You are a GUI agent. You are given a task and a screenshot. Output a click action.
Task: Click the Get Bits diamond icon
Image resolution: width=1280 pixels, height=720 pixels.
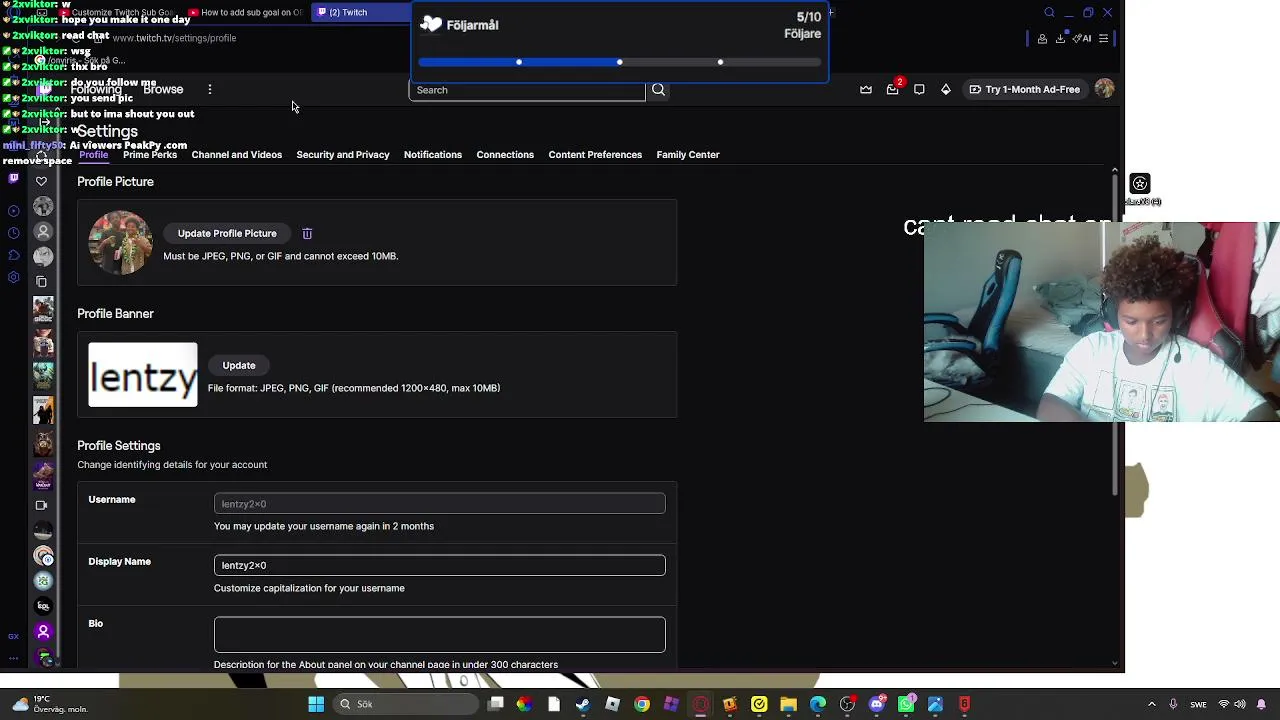point(946,90)
